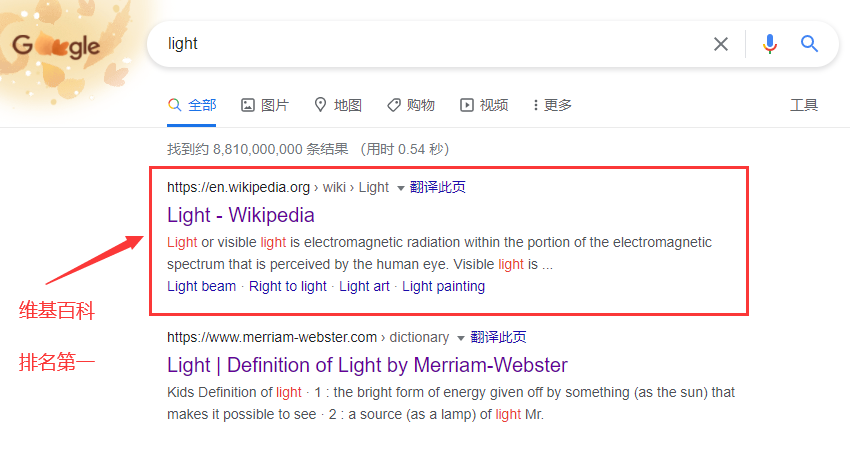Expand the 更多 more menu

tap(553, 105)
